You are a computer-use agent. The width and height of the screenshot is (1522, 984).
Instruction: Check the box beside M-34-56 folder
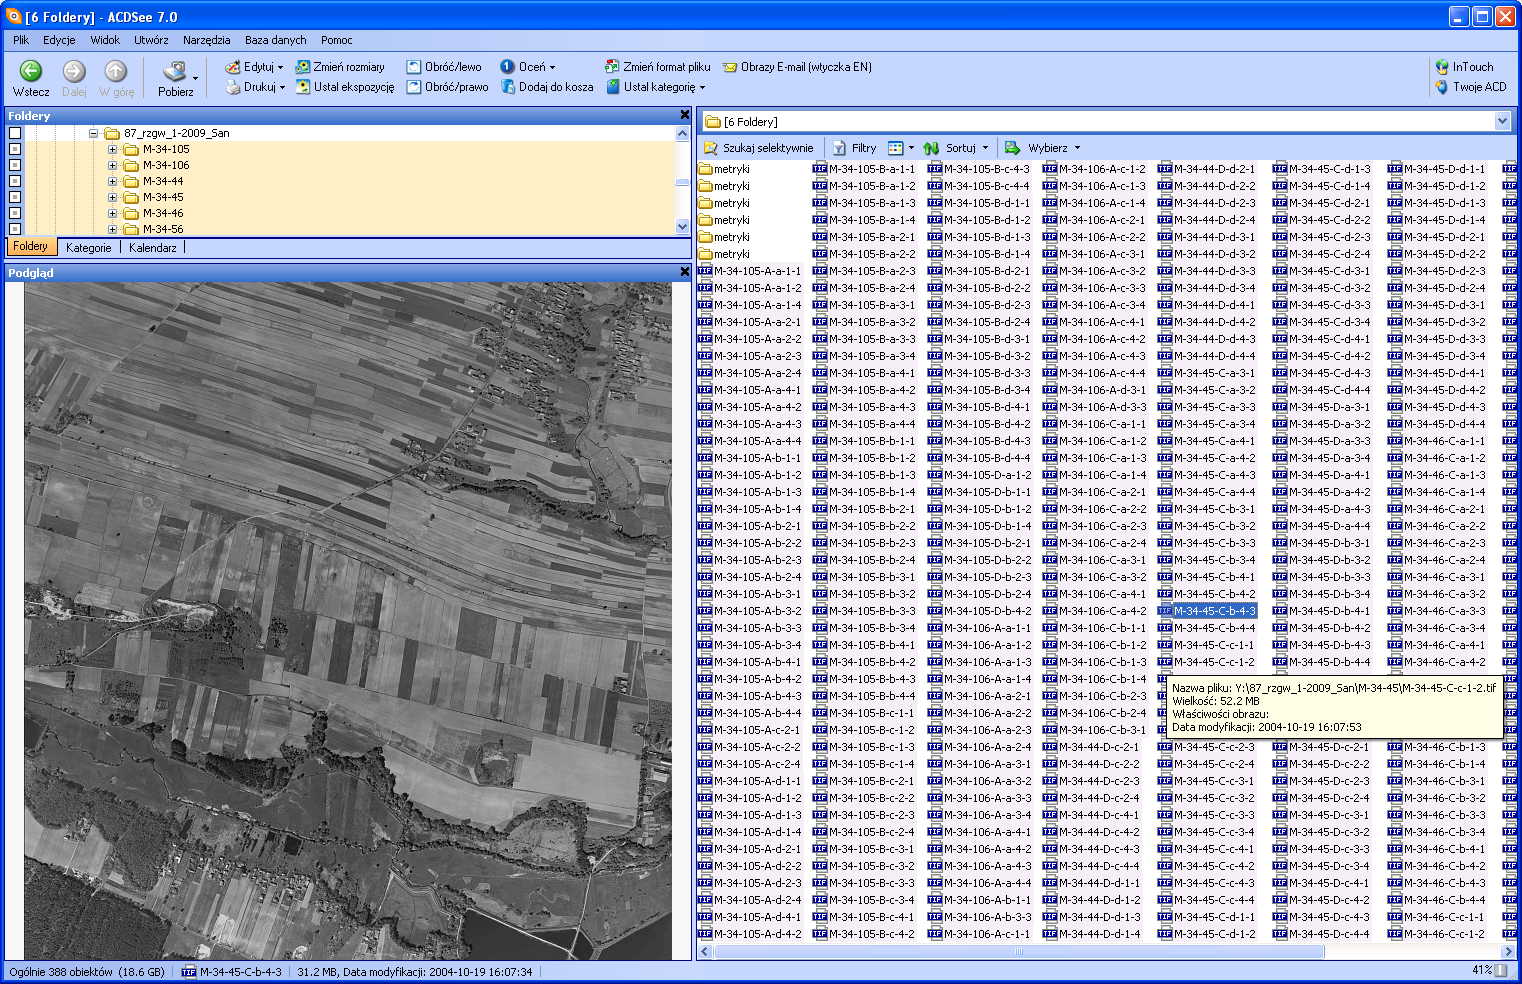15,229
